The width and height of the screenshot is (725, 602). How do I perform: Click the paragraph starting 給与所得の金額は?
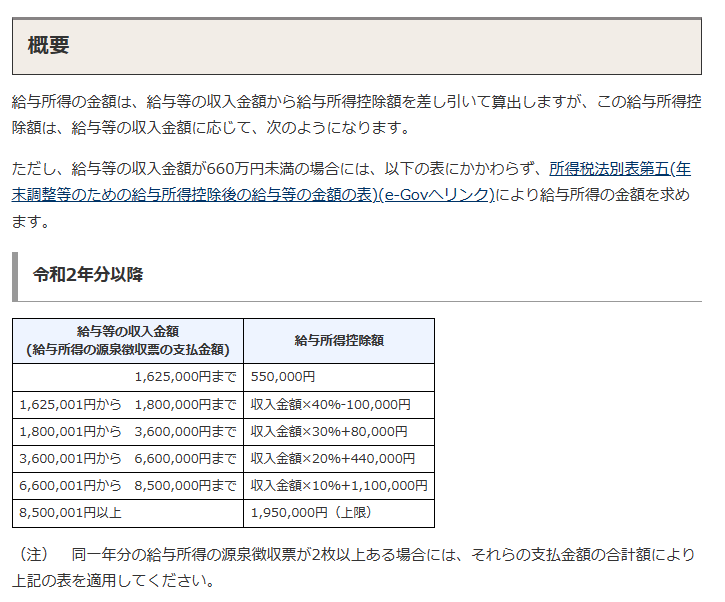[356, 114]
